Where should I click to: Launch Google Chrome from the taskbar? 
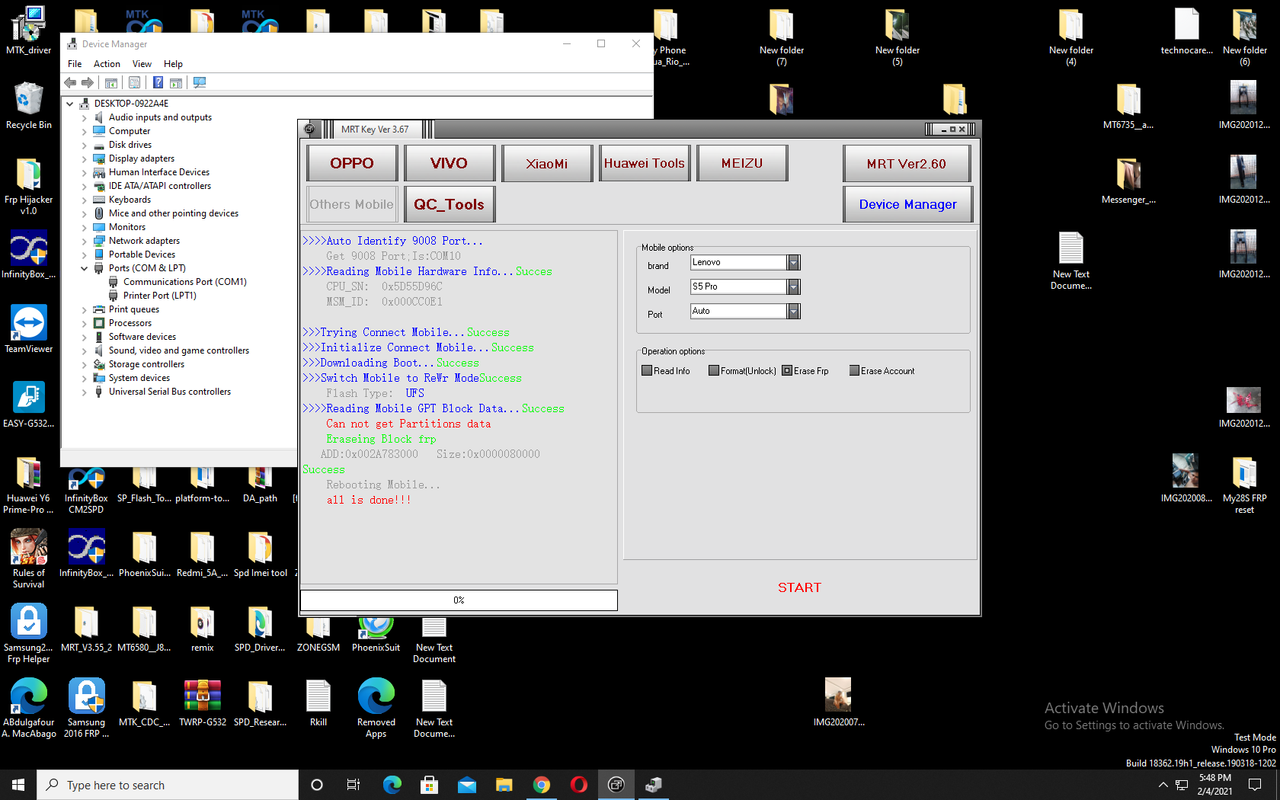click(541, 784)
